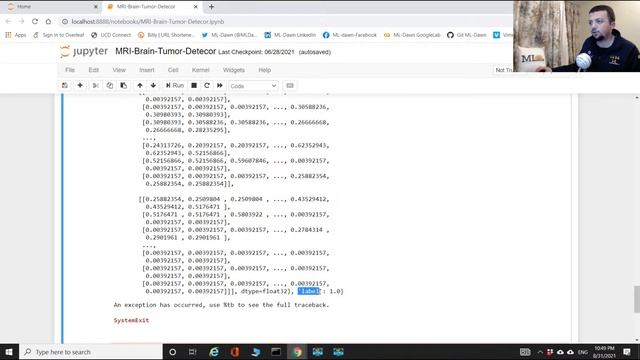Show hidden system tray icons
Viewport: 640px width, 360px height.
(x=540, y=352)
